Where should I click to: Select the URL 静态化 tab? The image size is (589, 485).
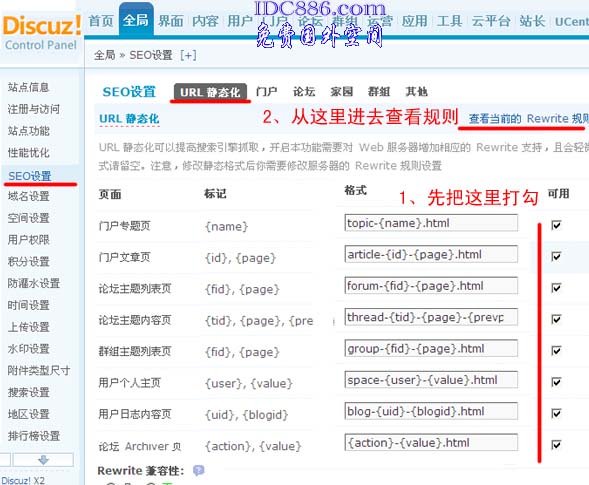[x=210, y=92]
